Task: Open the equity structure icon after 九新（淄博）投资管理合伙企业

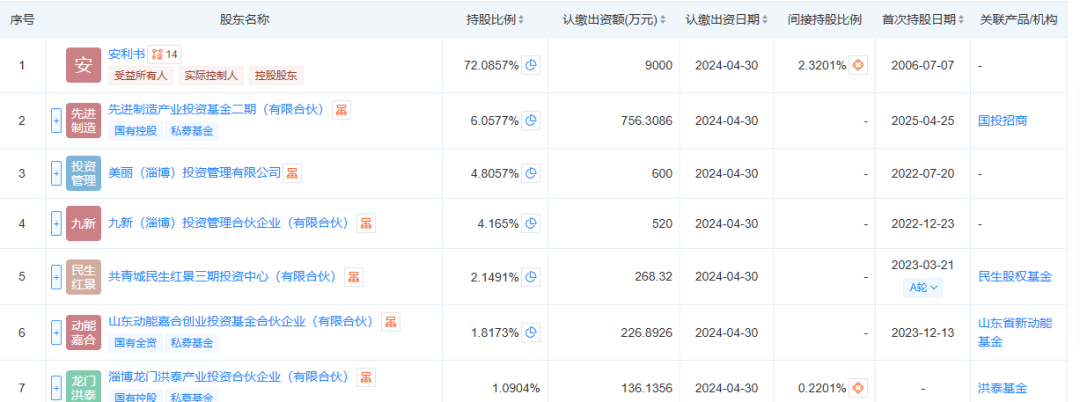Action: 367,223
